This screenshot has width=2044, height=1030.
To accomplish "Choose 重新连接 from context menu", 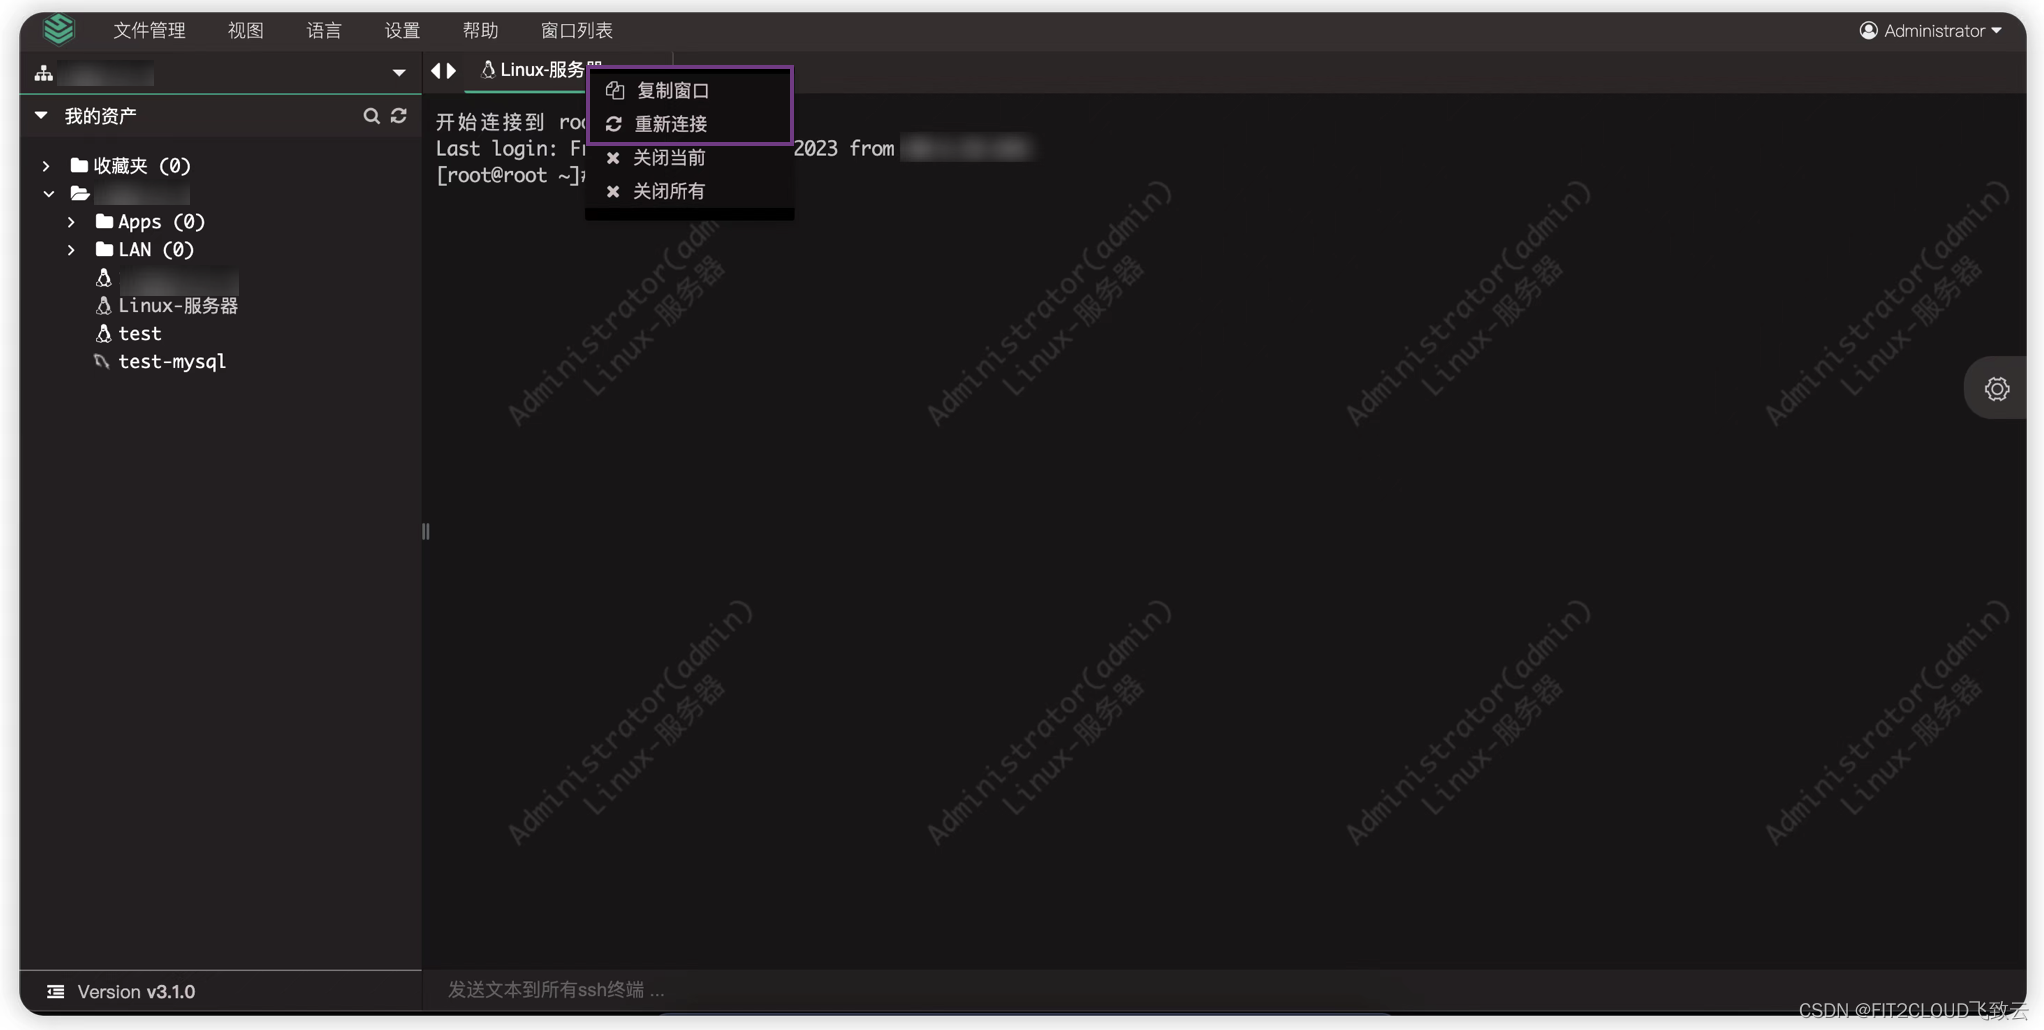I will click(690, 124).
